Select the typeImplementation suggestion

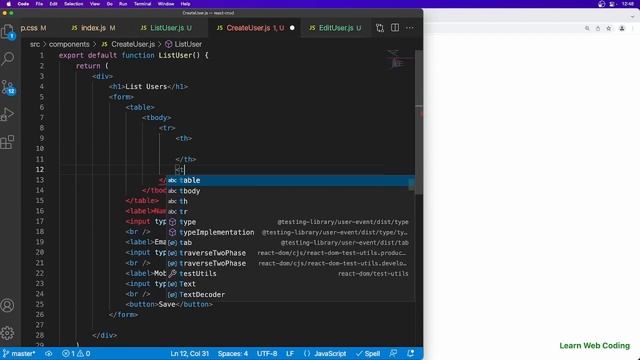pos(290,232)
